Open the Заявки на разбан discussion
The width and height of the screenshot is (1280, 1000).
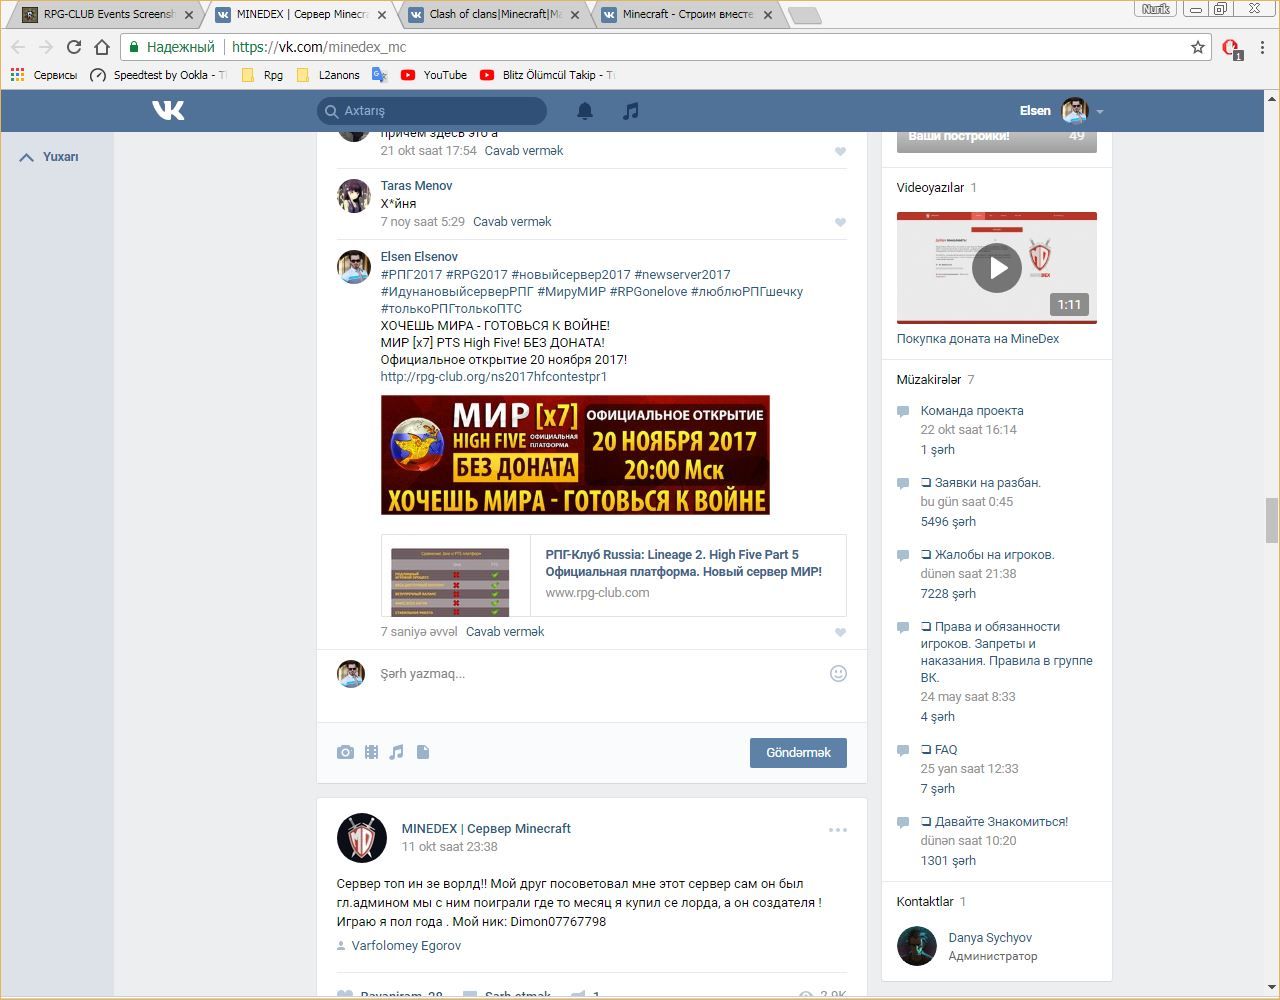(x=981, y=483)
